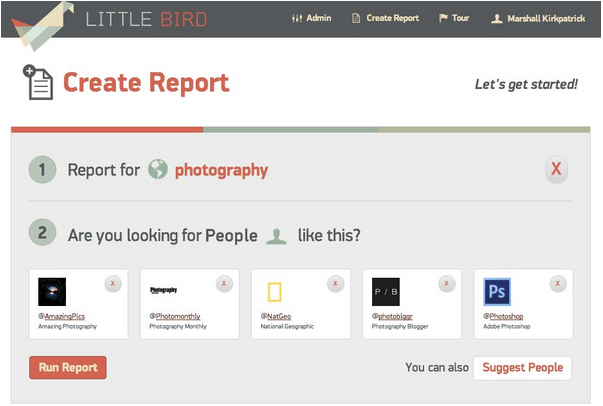Click the People silhouette icon

pyautogui.click(x=277, y=236)
